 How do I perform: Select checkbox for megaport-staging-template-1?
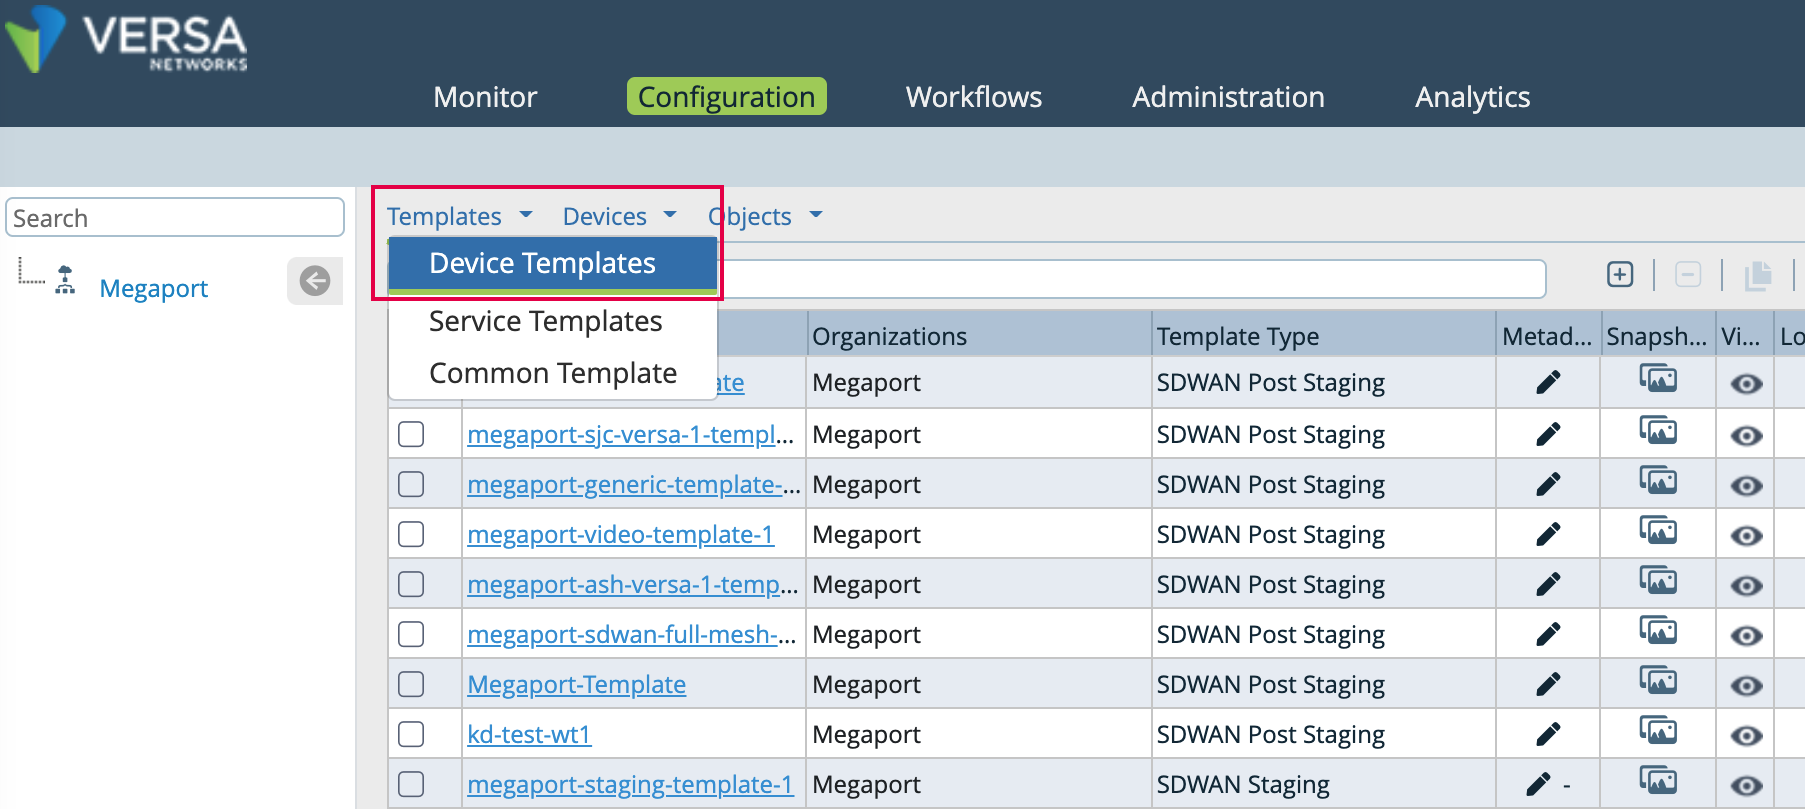[411, 784]
